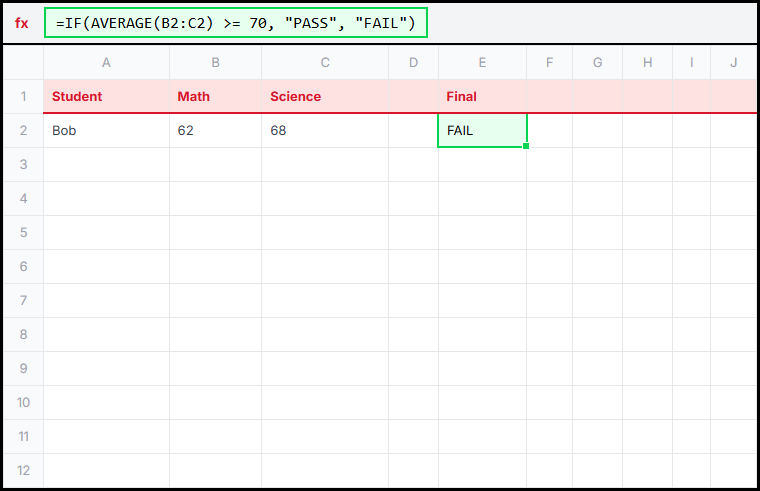This screenshot has width=760, height=491.
Task: Select cell E2 showing FAIL
Action: (x=482, y=131)
